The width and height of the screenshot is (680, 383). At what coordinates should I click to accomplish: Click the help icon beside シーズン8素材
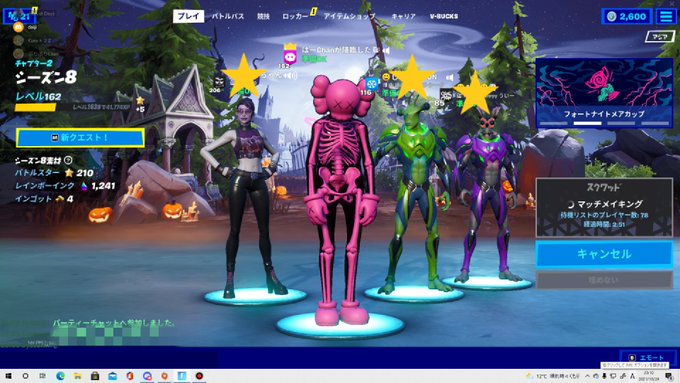coord(68,160)
